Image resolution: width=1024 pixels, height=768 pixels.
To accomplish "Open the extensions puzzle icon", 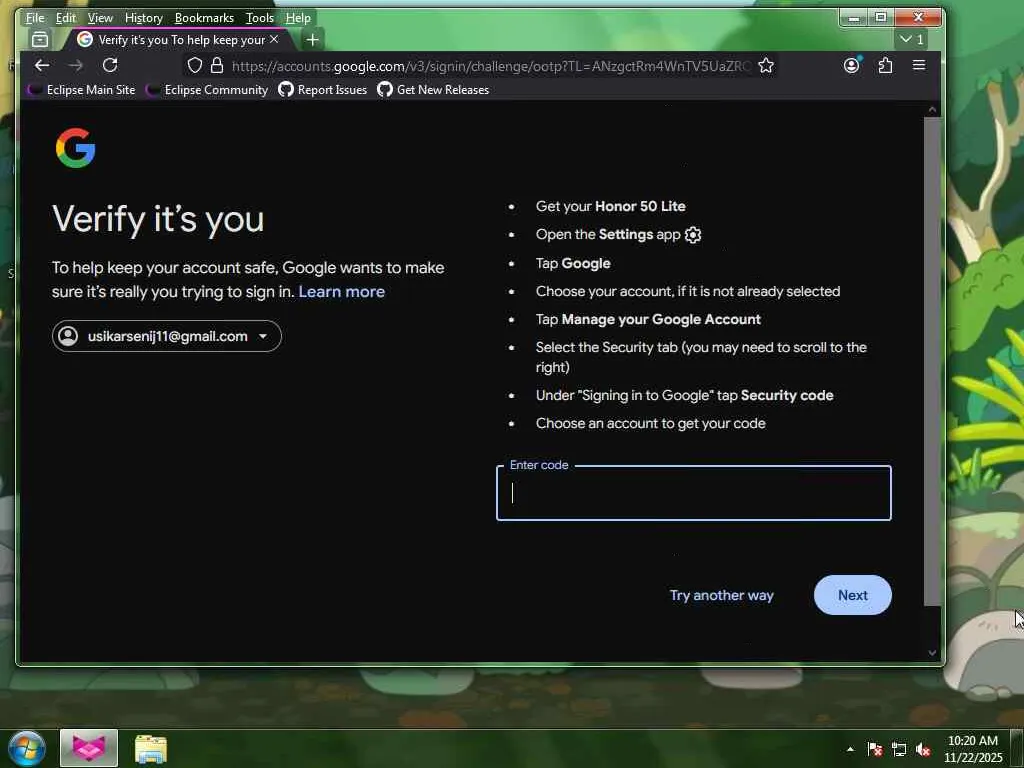I will coord(885,65).
